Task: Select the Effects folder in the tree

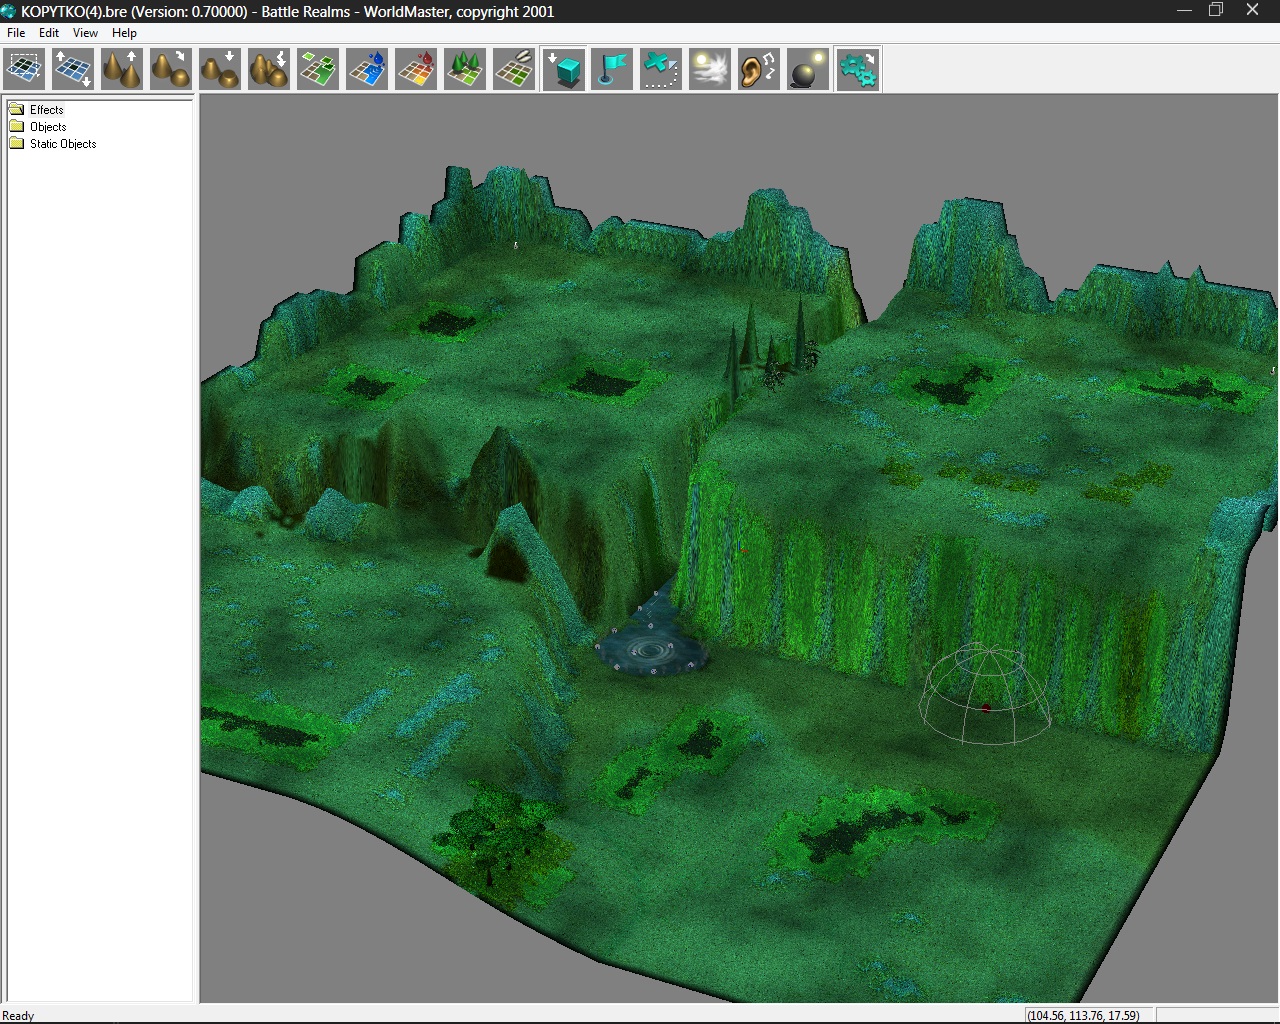Action: click(46, 110)
